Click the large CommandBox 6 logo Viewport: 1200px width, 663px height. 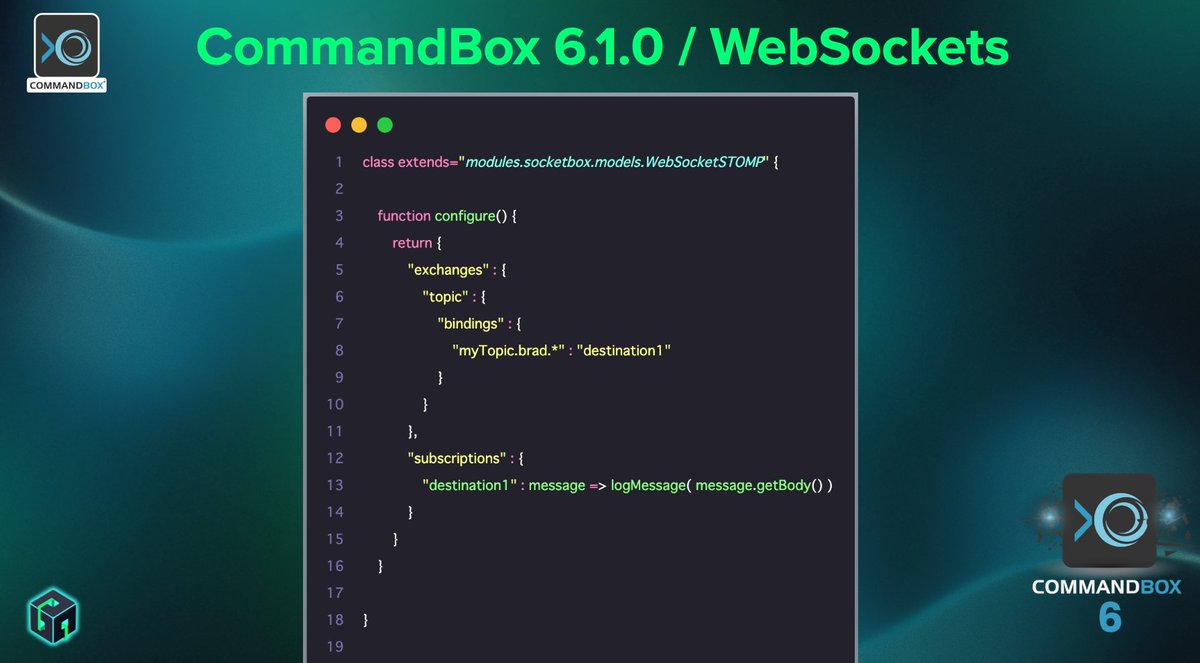[x=1108, y=554]
